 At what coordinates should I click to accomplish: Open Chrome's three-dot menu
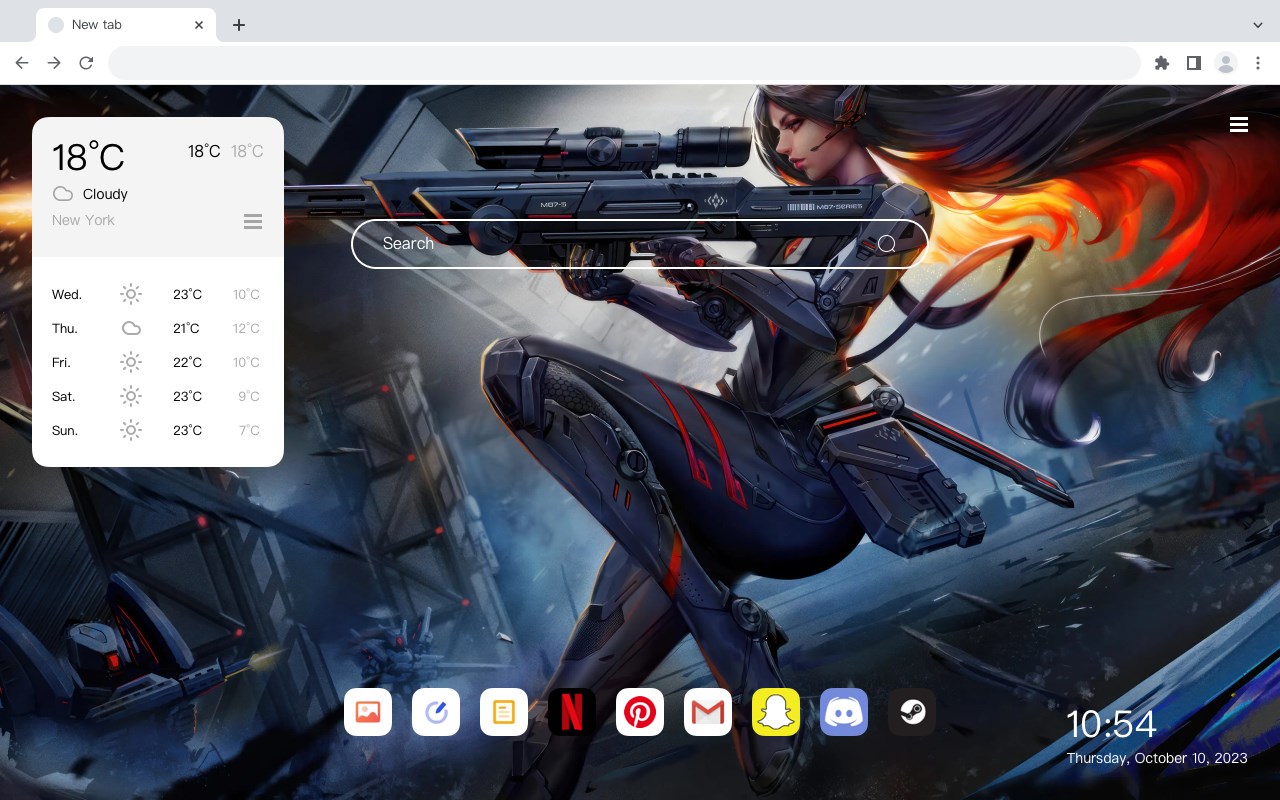click(1258, 63)
